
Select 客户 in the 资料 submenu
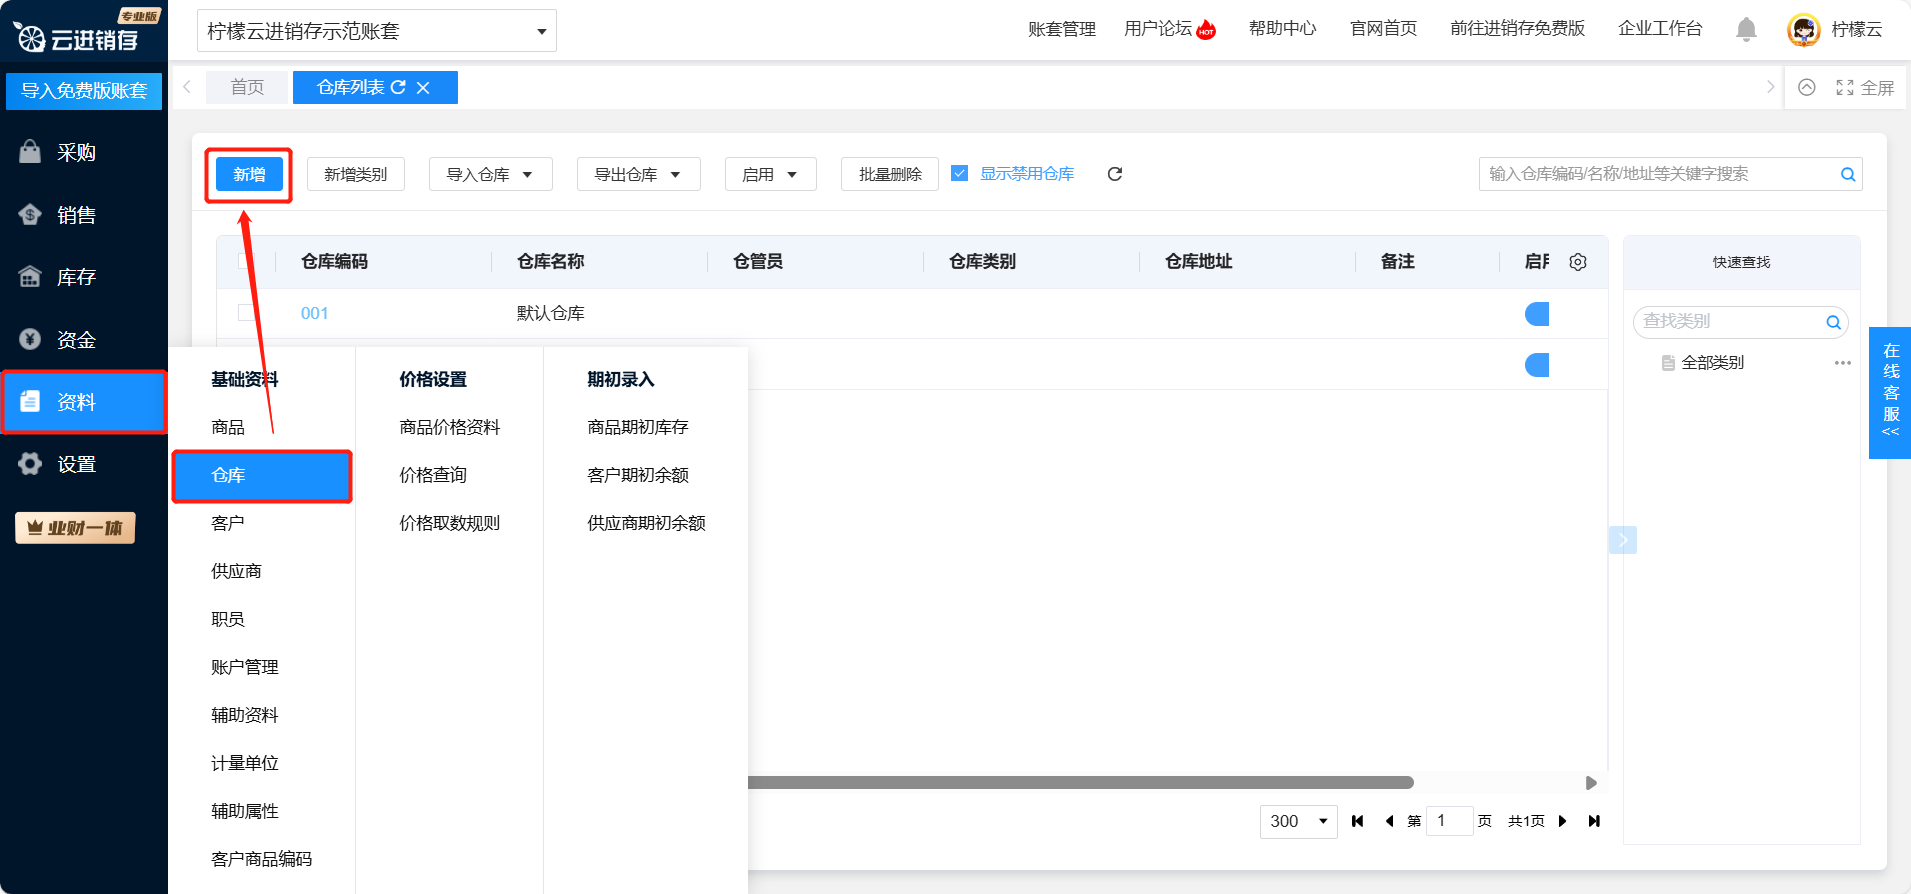pos(228,523)
